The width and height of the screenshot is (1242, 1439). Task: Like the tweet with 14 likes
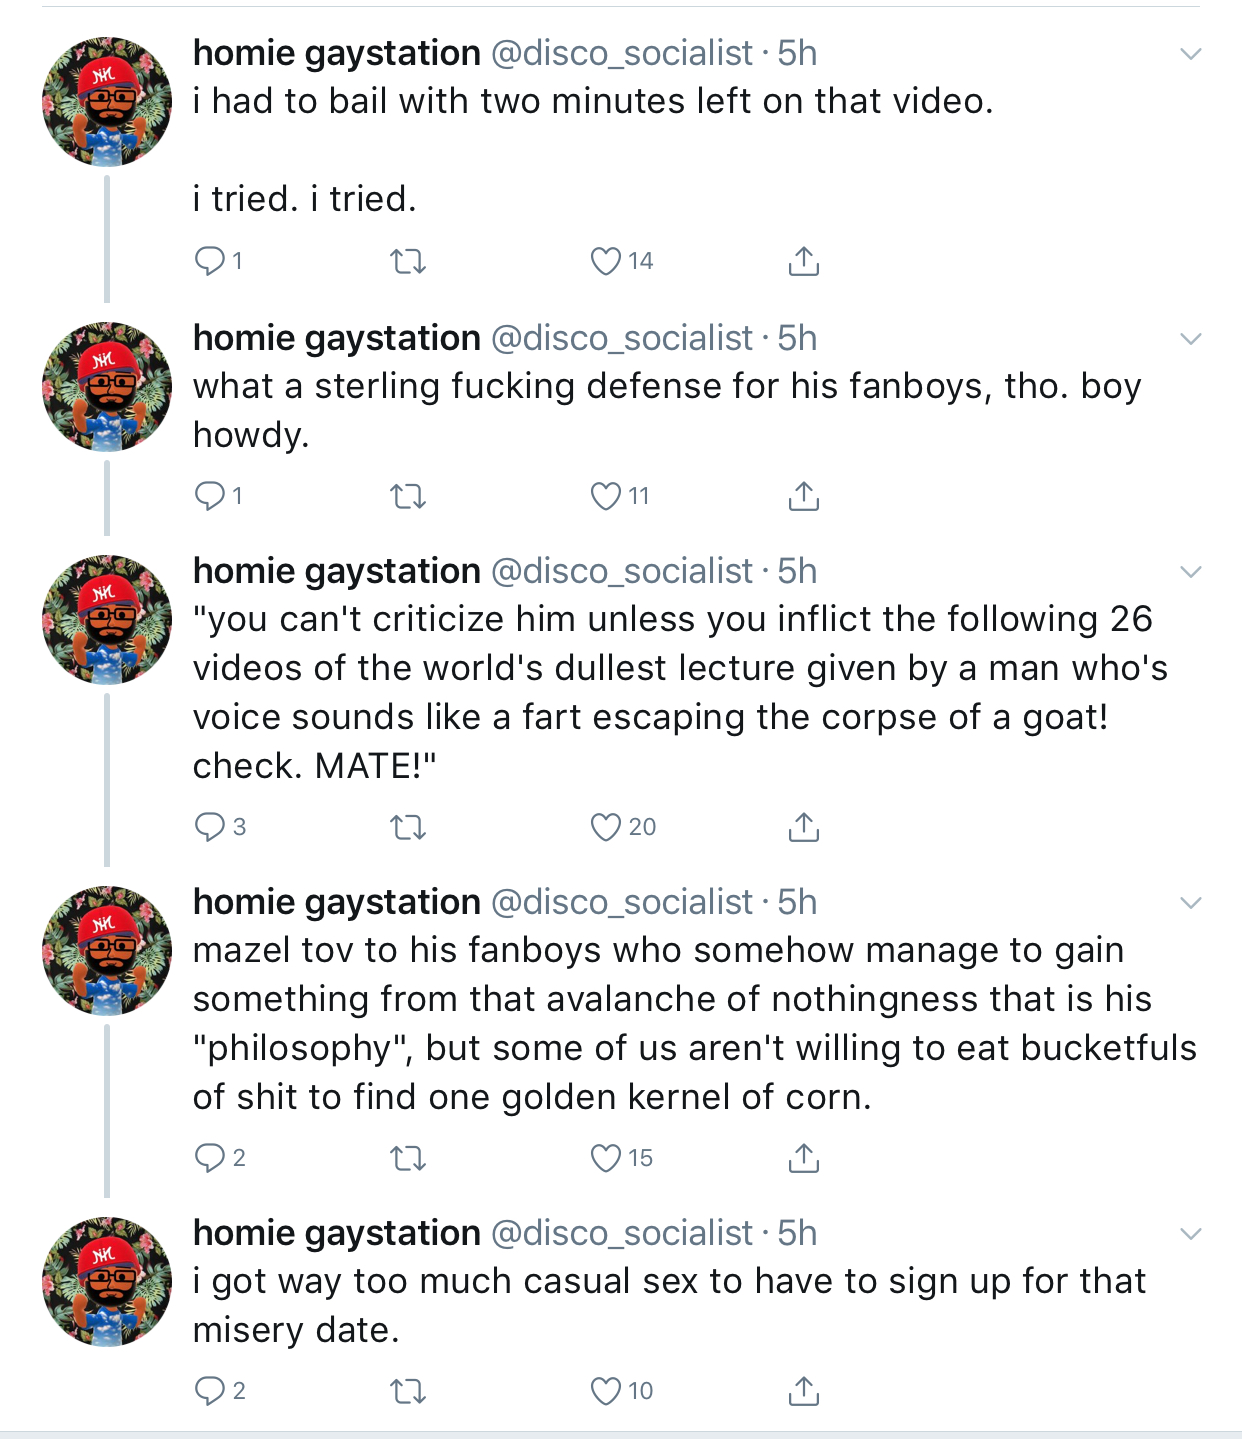[x=606, y=261]
